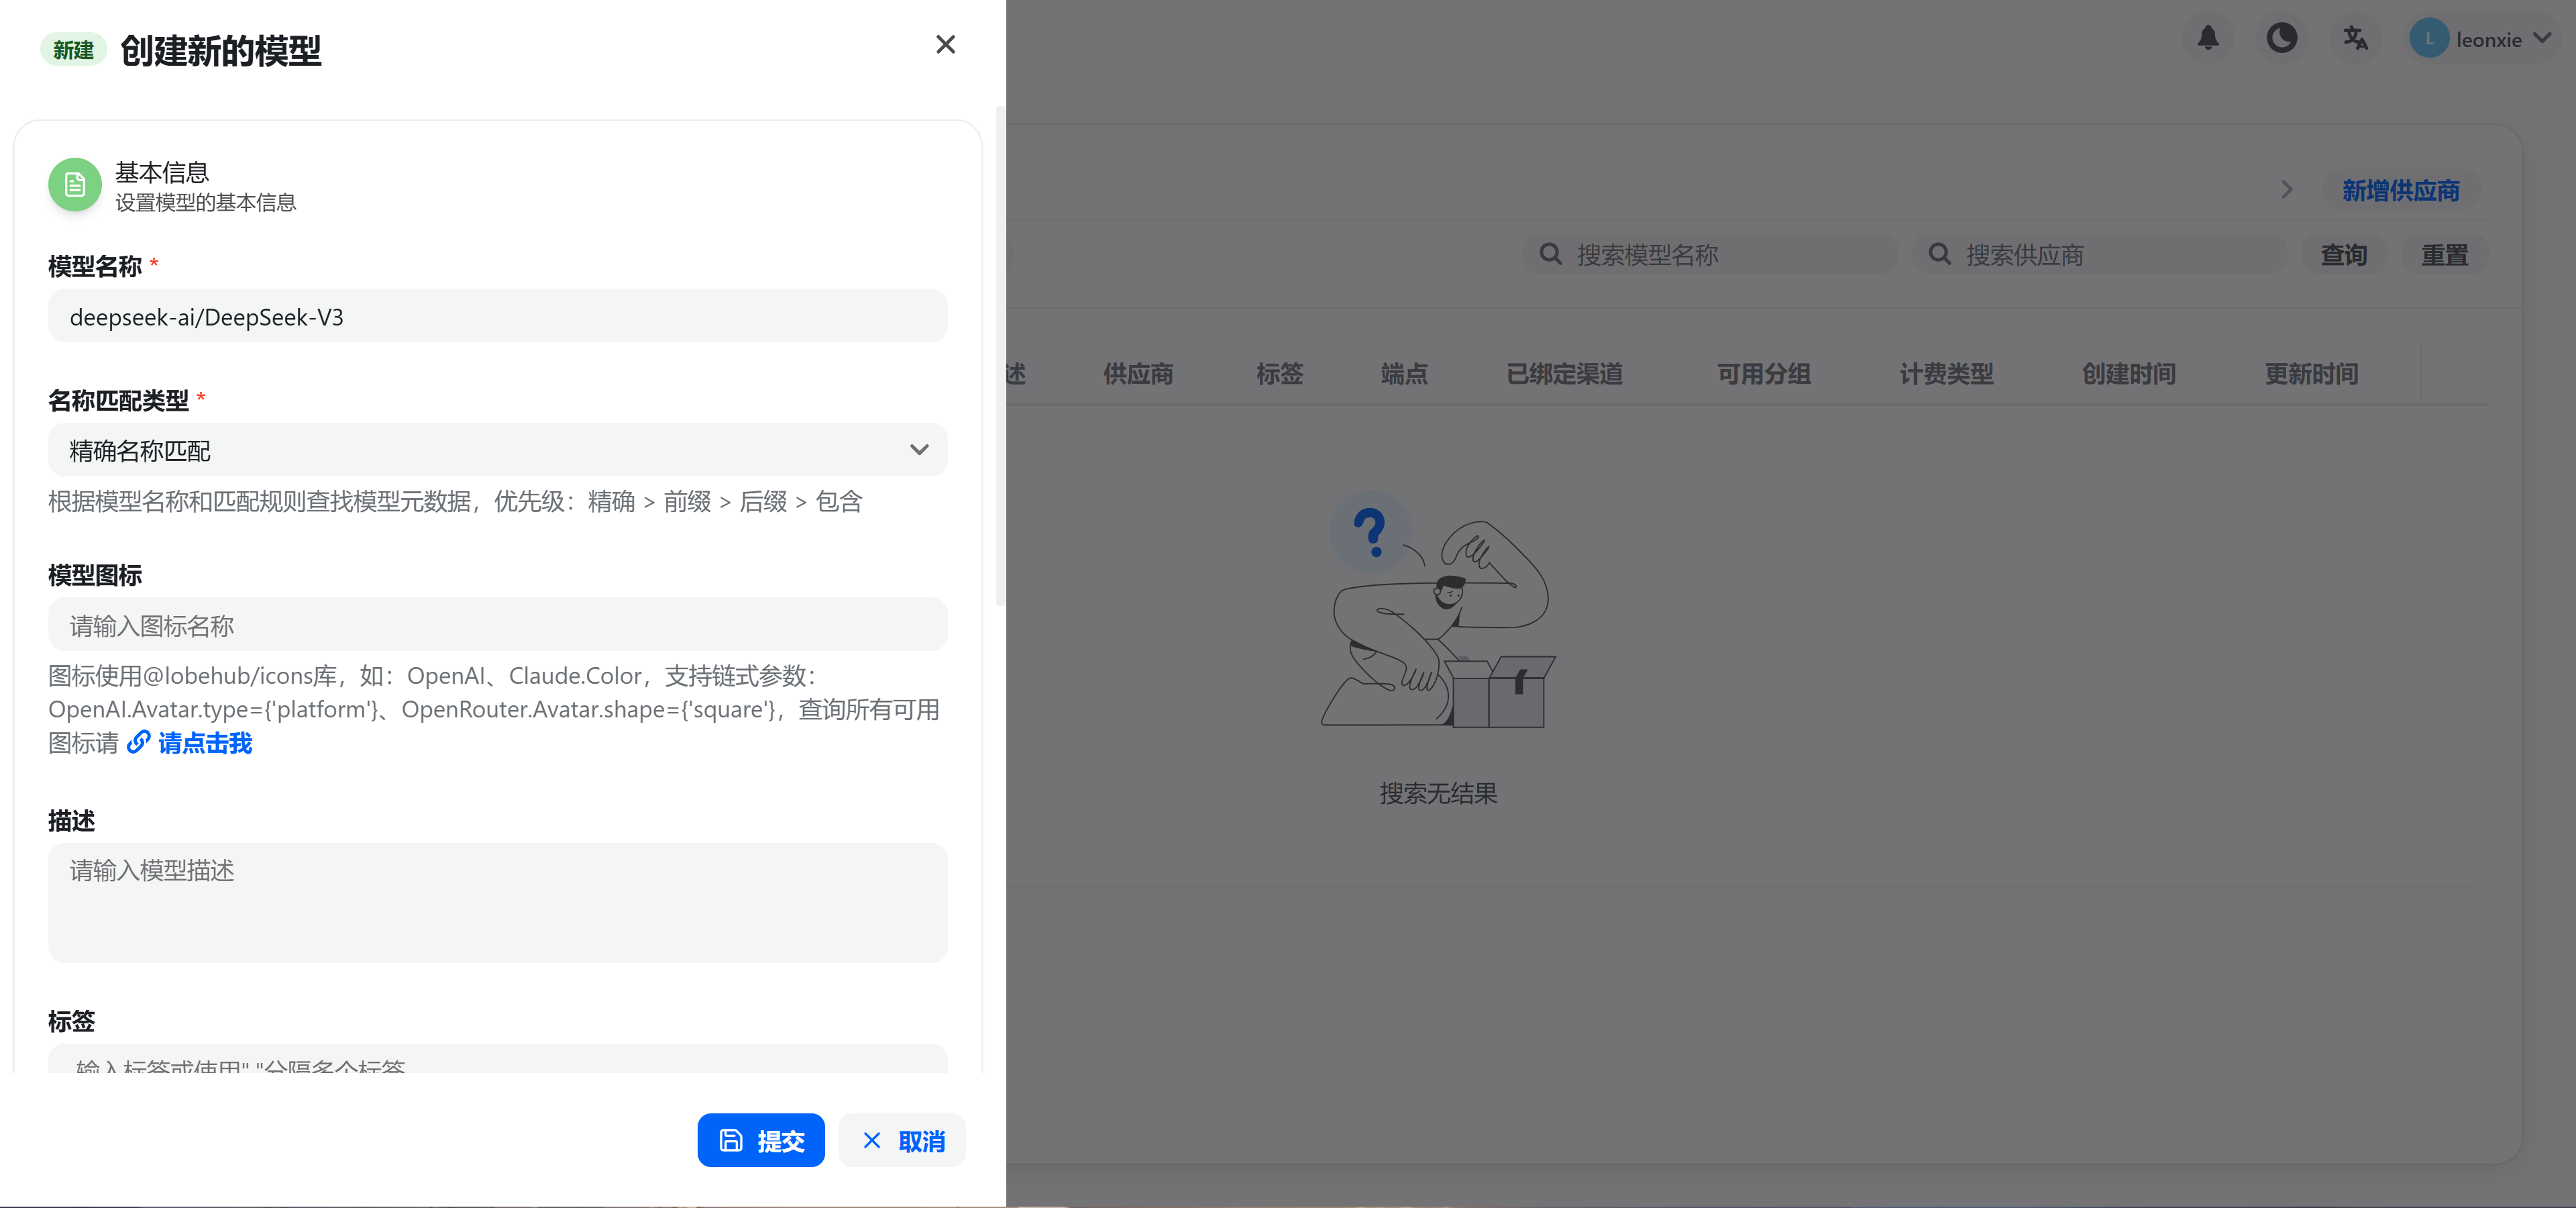Click the chevron next to 新增供应商

(2286, 190)
